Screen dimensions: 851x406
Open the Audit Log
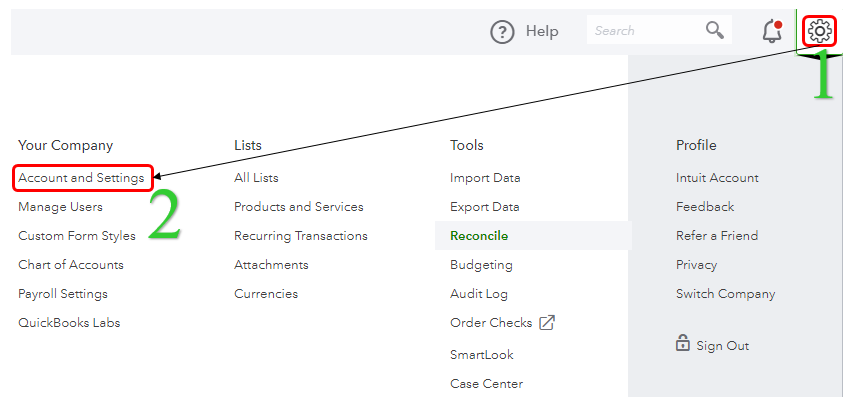click(x=479, y=294)
